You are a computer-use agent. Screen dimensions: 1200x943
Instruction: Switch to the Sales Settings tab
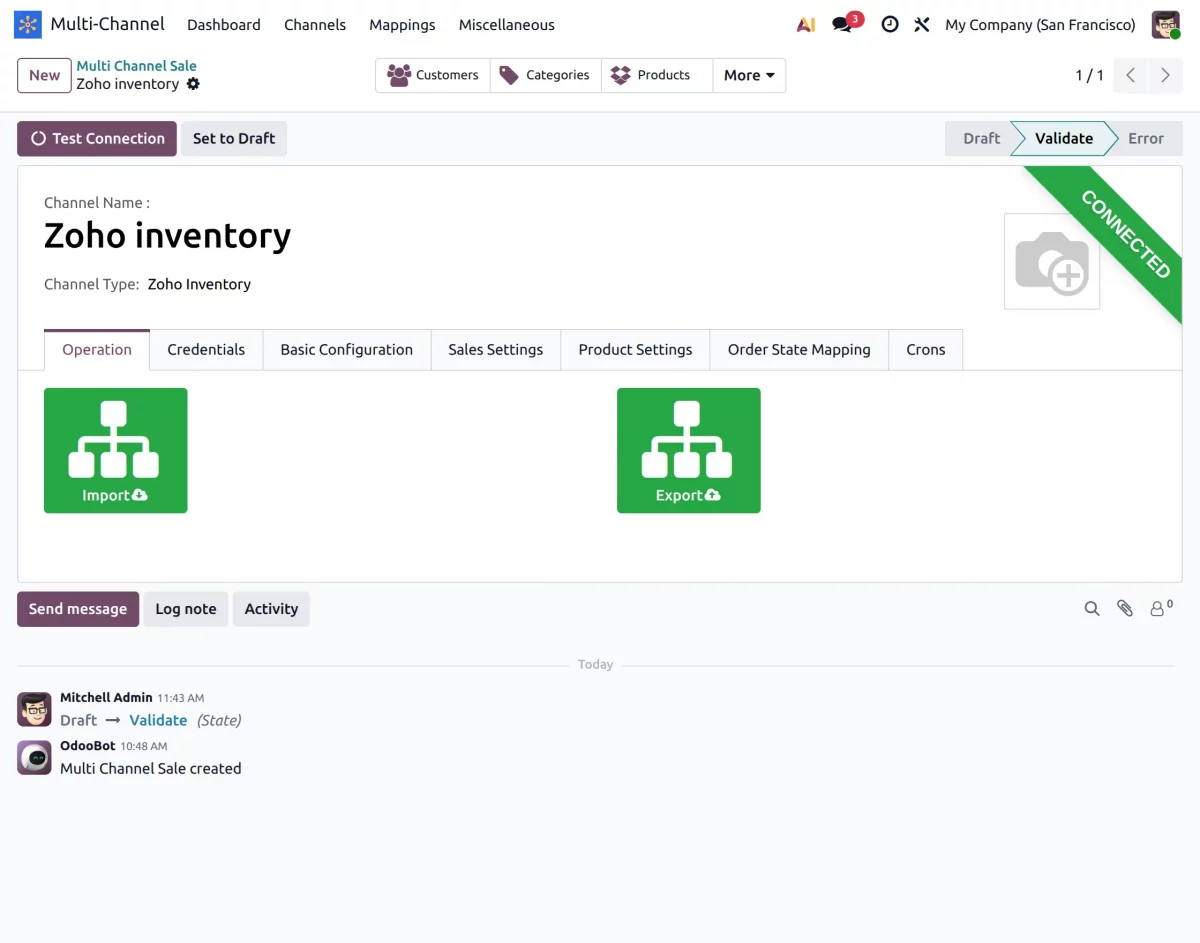(496, 350)
